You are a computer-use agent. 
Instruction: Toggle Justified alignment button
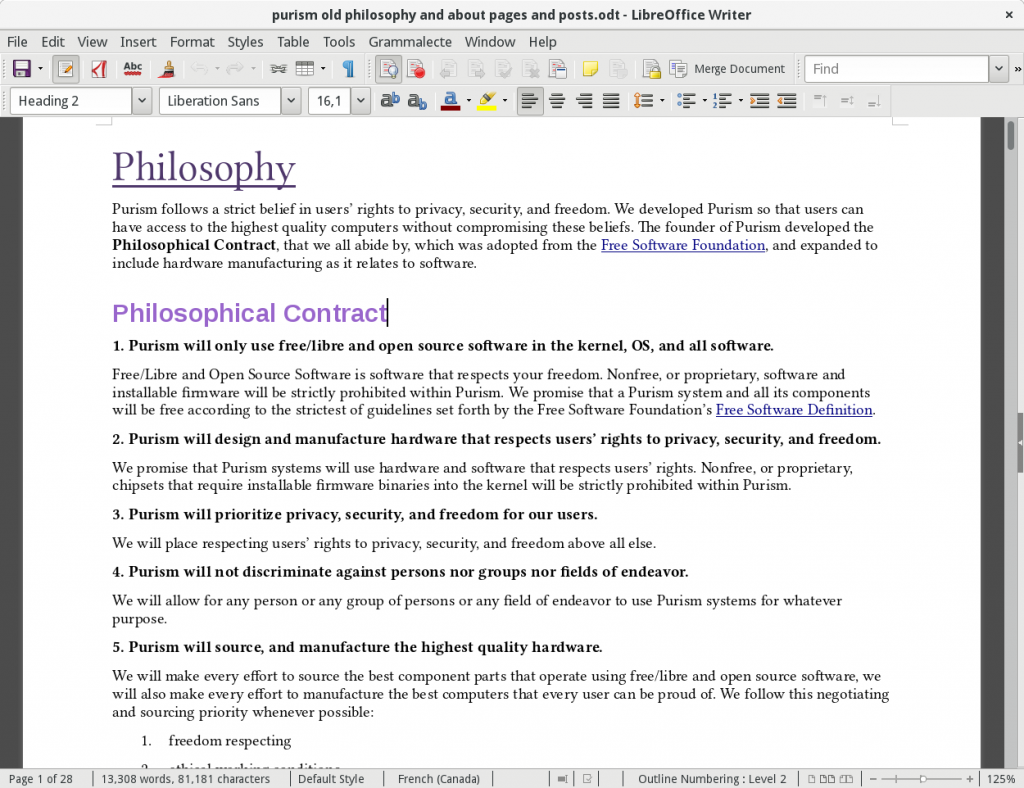pos(611,101)
